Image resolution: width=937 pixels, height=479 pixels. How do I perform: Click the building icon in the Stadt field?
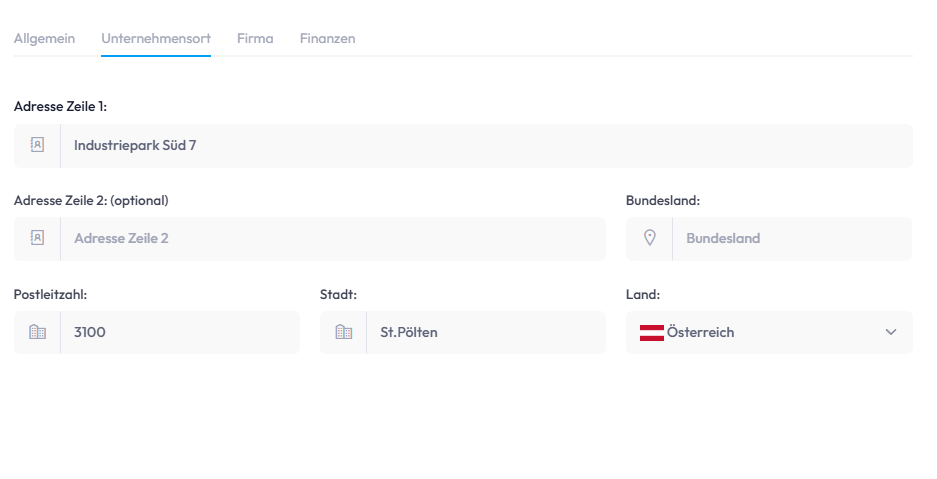343,332
